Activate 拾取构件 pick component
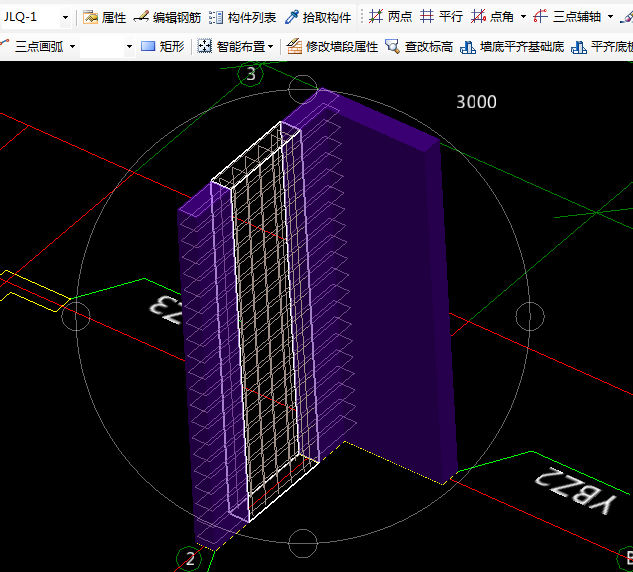The image size is (633, 572). tap(327, 17)
